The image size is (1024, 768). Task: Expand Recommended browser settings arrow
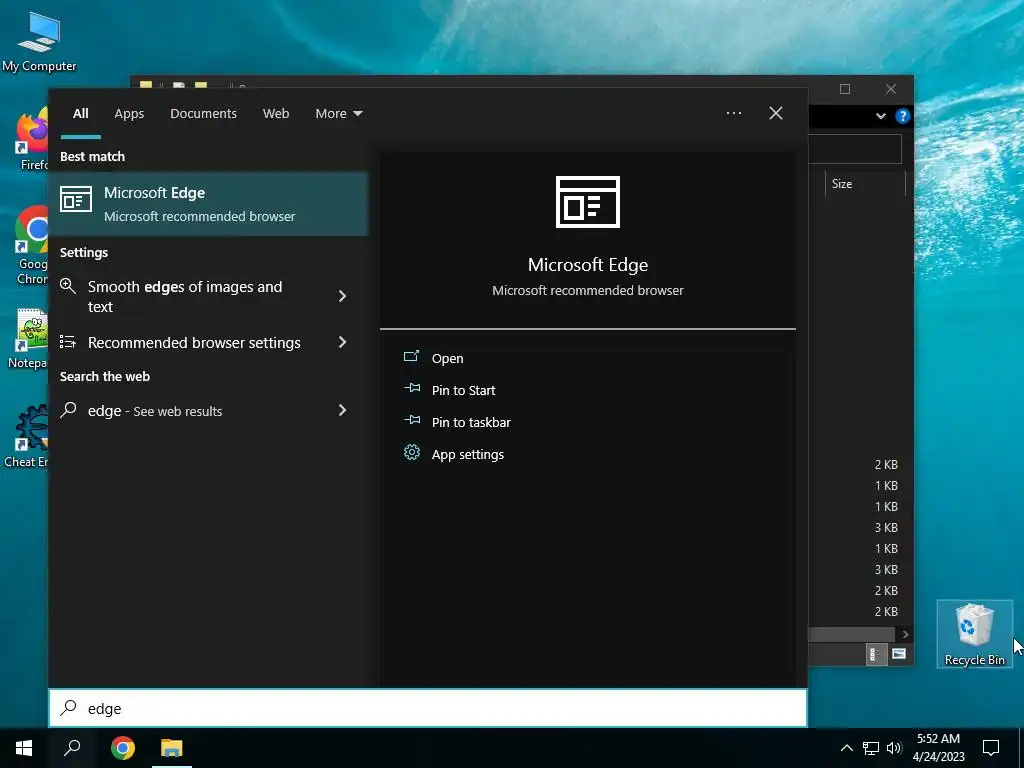coord(342,342)
